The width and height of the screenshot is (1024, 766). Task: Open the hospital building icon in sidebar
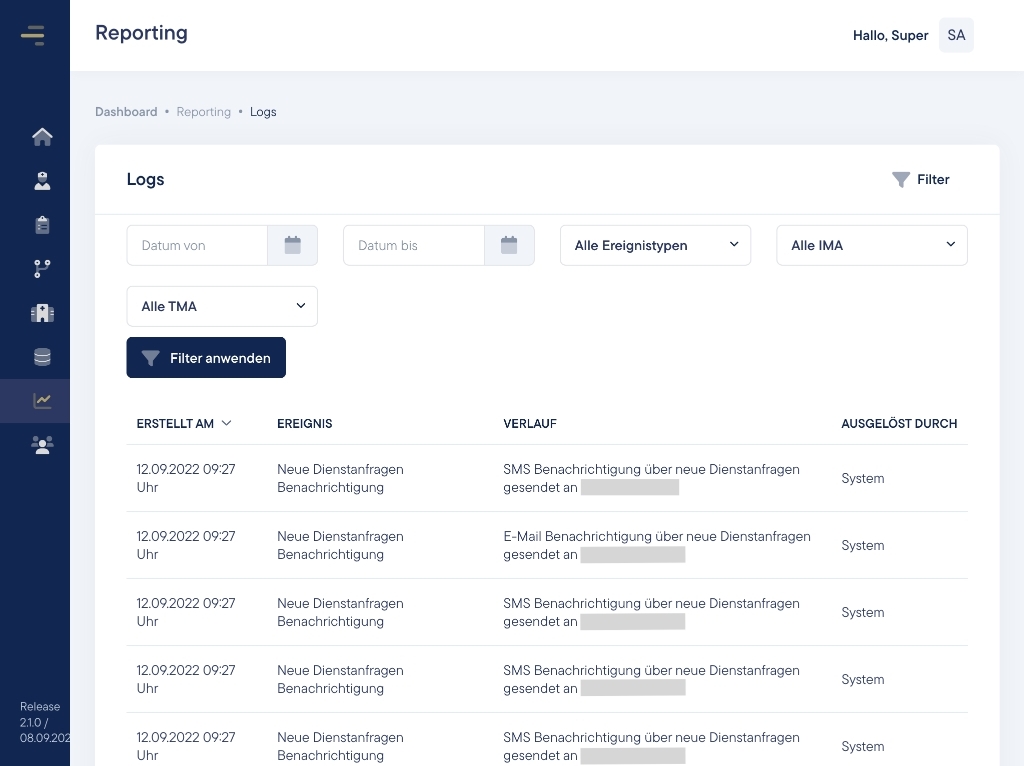click(x=42, y=313)
